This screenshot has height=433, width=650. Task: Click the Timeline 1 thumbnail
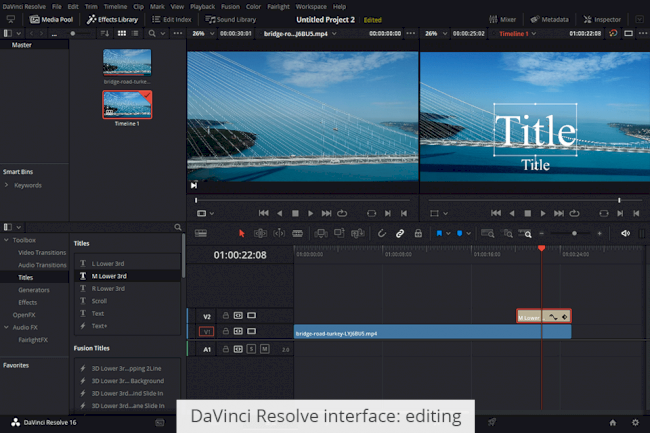click(x=127, y=105)
